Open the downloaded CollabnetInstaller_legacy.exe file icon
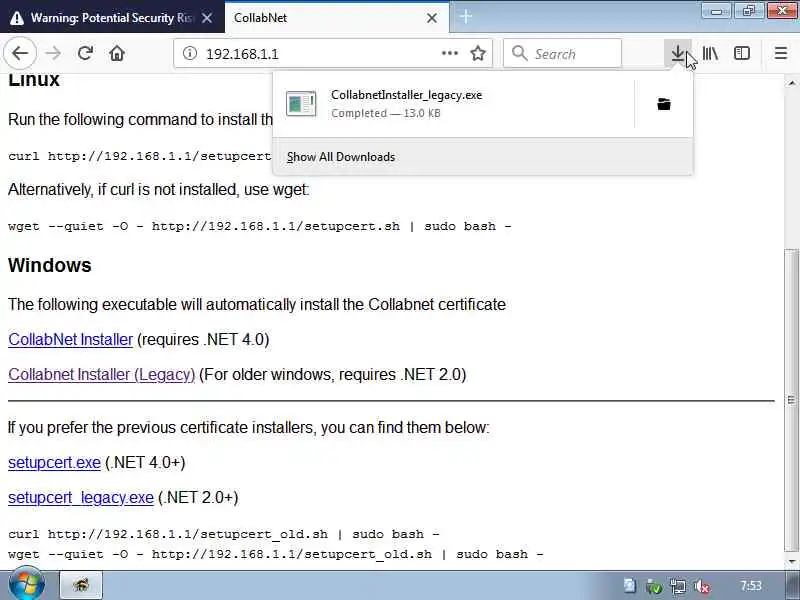Image resolution: width=800 pixels, height=600 pixels. pos(301,104)
